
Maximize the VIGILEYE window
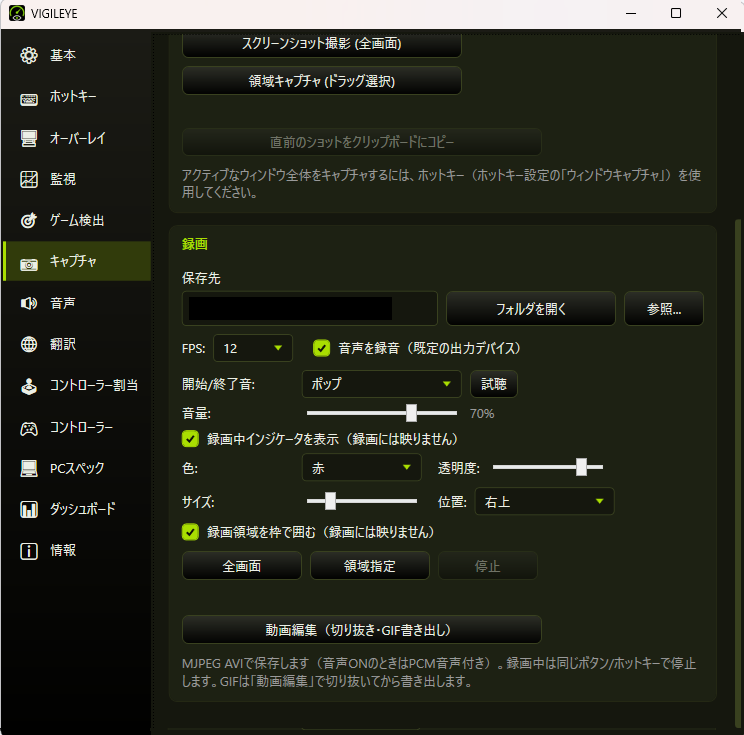pos(676,13)
